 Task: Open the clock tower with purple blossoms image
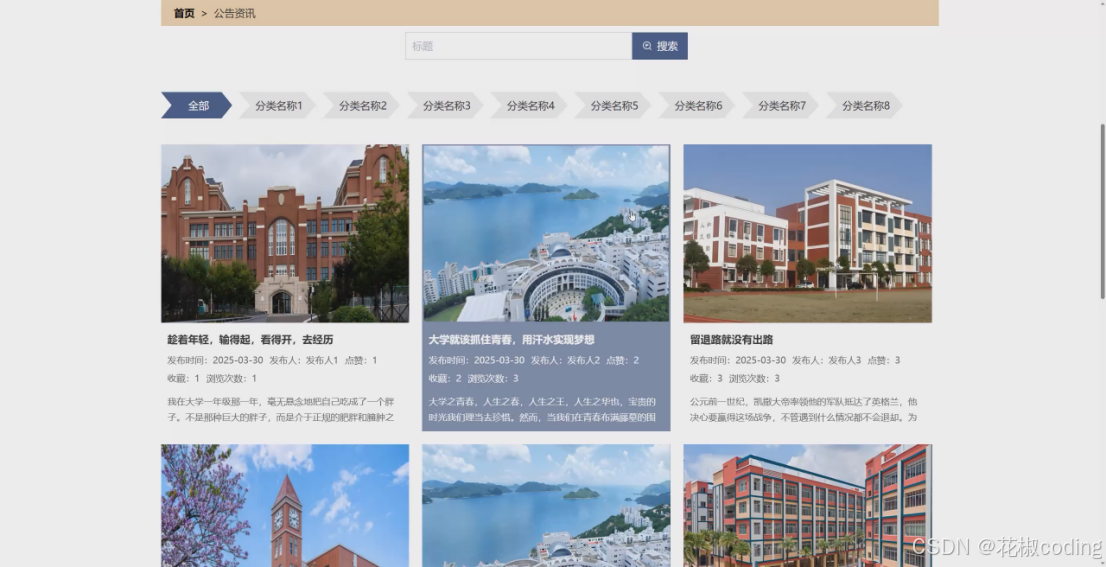click(x=285, y=506)
